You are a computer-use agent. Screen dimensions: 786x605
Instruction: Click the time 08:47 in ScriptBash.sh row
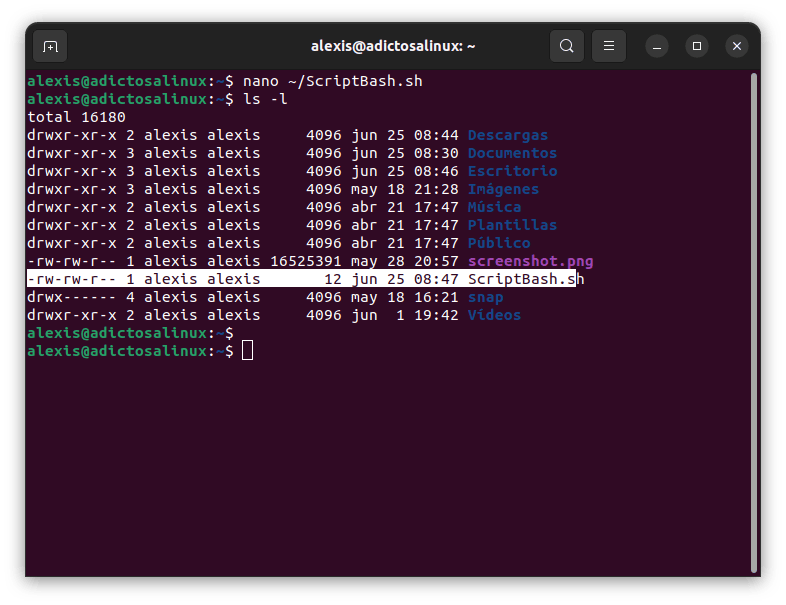click(436, 279)
